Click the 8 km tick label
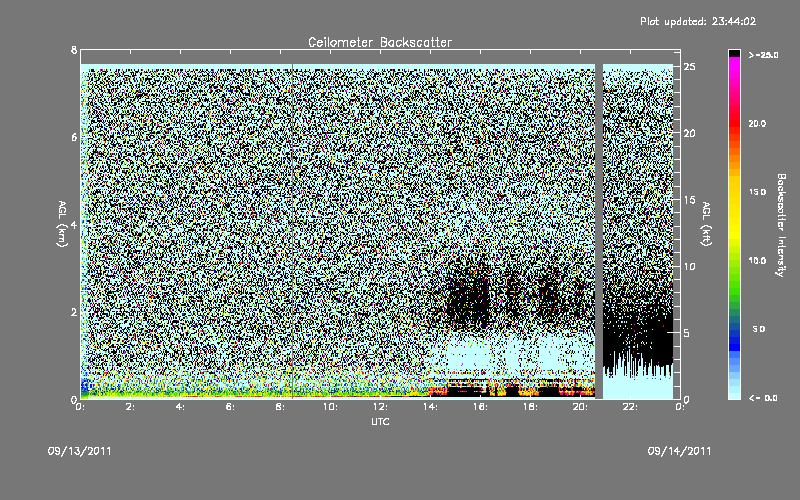800x500 pixels. coord(74,50)
